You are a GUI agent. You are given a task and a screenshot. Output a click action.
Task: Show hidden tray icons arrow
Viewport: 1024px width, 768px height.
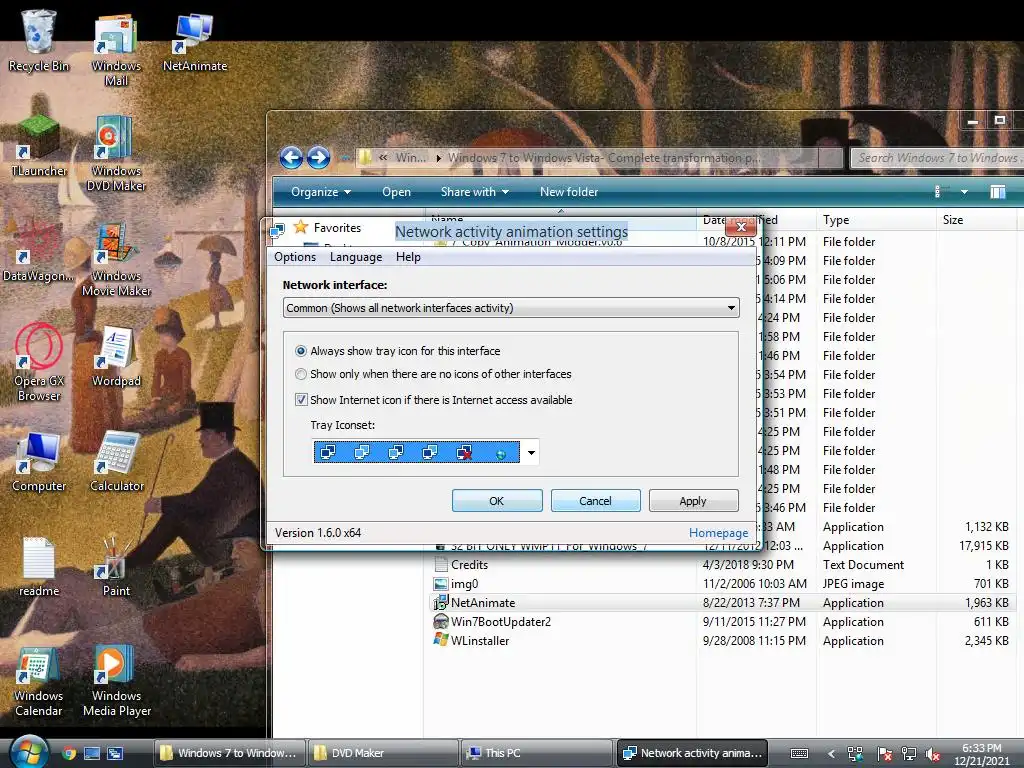[831, 754]
